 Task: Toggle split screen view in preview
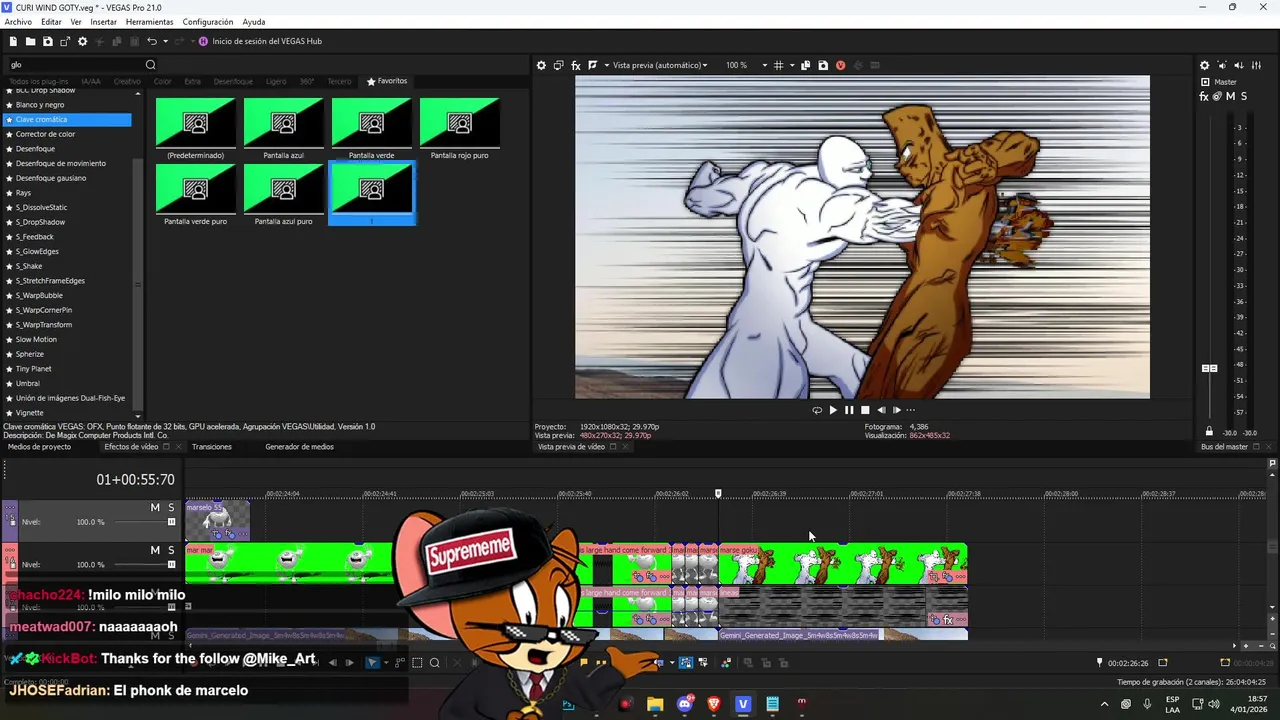[593, 65]
